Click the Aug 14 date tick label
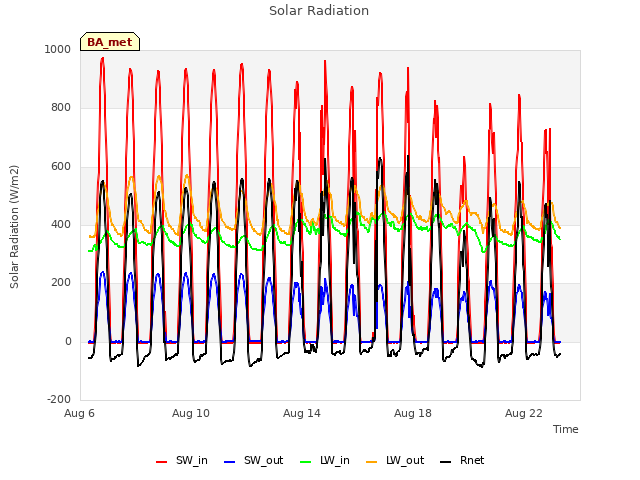This screenshot has width=640, height=480. [x=302, y=413]
